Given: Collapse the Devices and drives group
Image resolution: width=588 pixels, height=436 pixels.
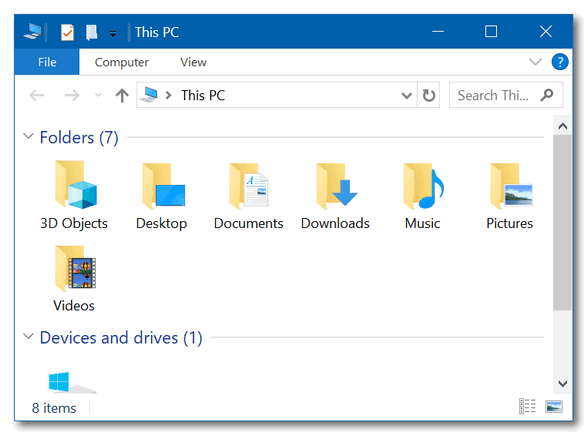Looking at the screenshot, I should (28, 336).
